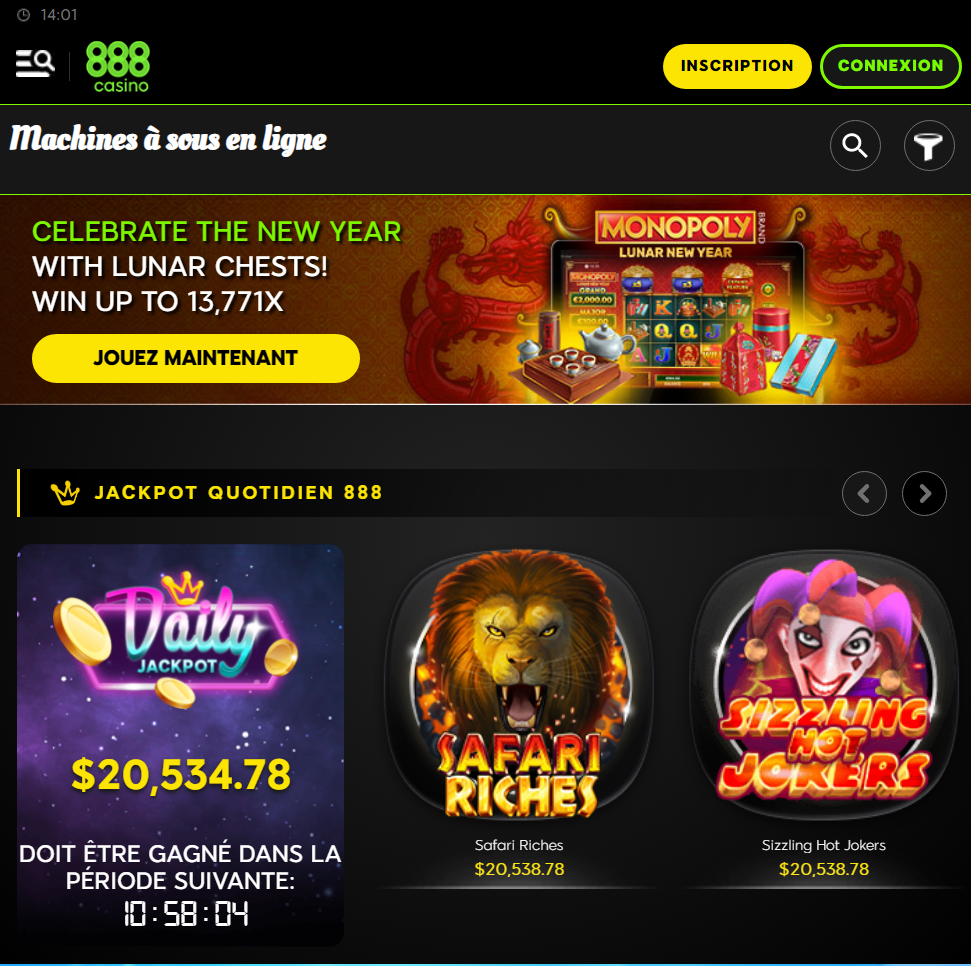Click the Safari Riches title link
This screenshot has height=966, width=971.
coord(519,845)
